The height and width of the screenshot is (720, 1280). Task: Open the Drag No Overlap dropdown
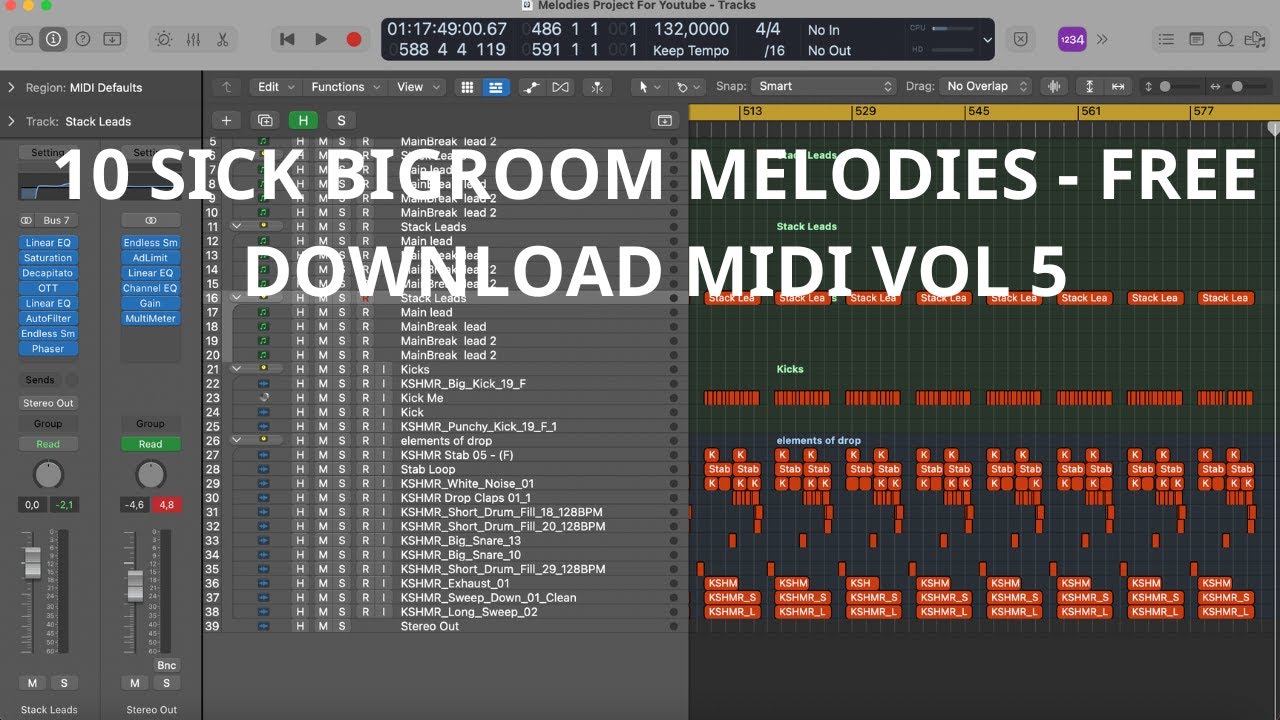pos(986,87)
